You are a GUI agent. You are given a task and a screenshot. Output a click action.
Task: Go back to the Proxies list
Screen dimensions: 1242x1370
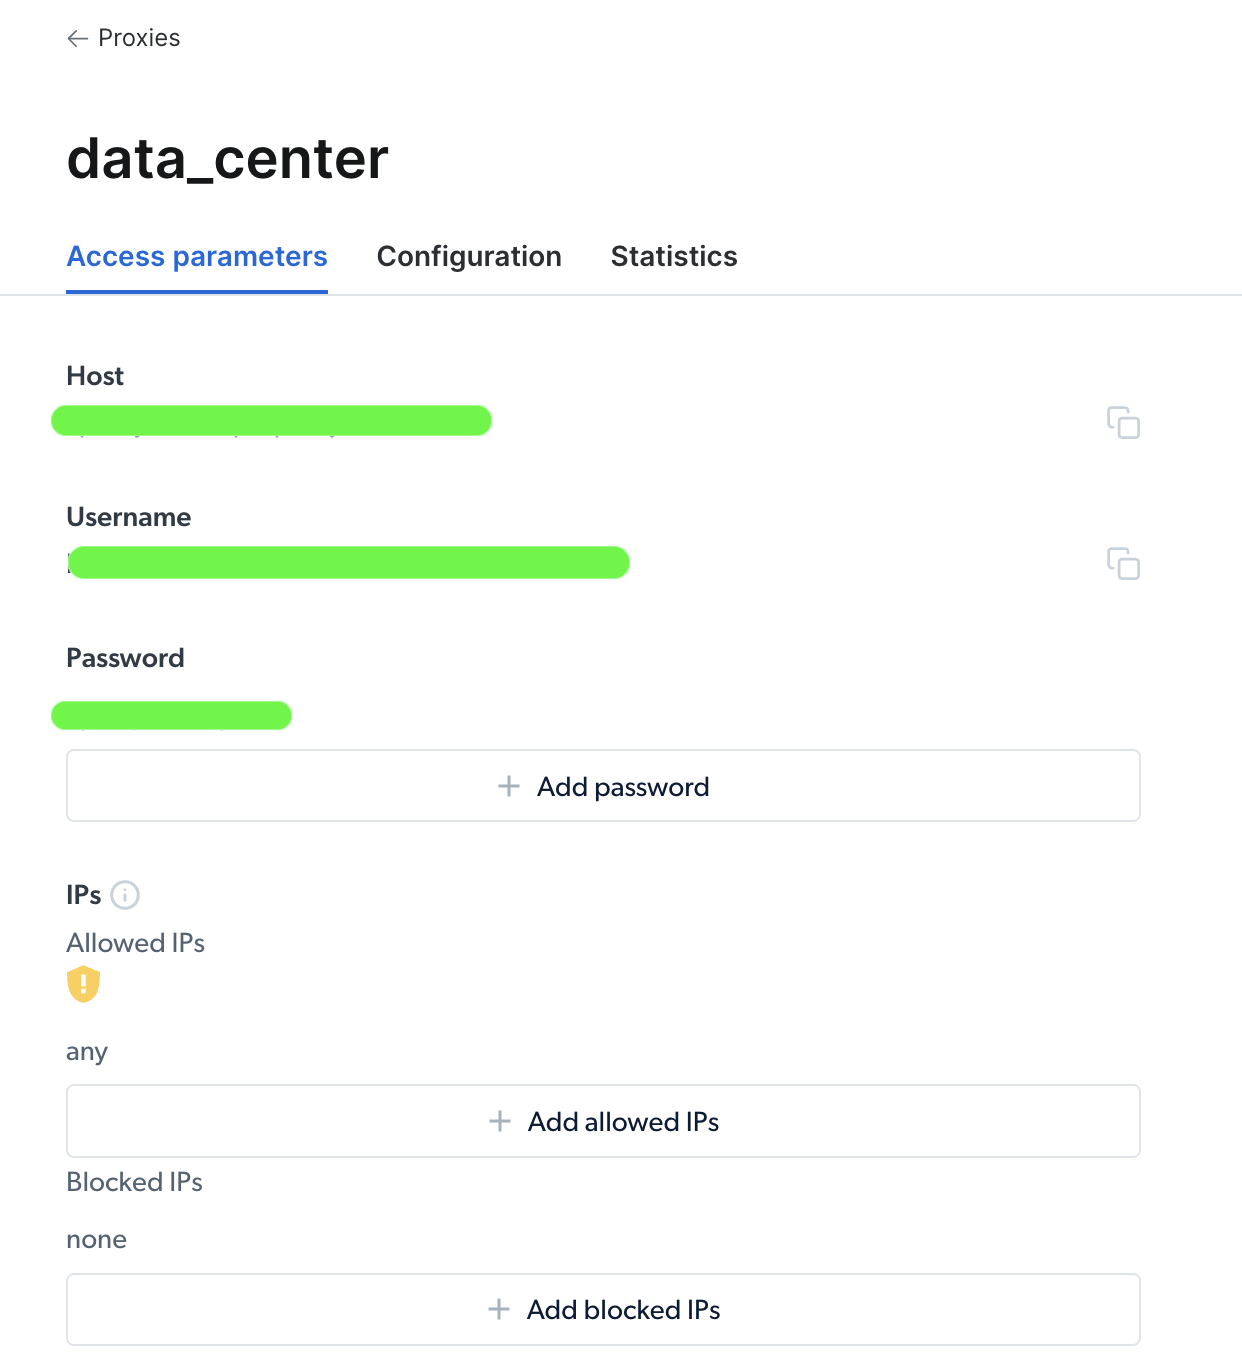click(138, 38)
